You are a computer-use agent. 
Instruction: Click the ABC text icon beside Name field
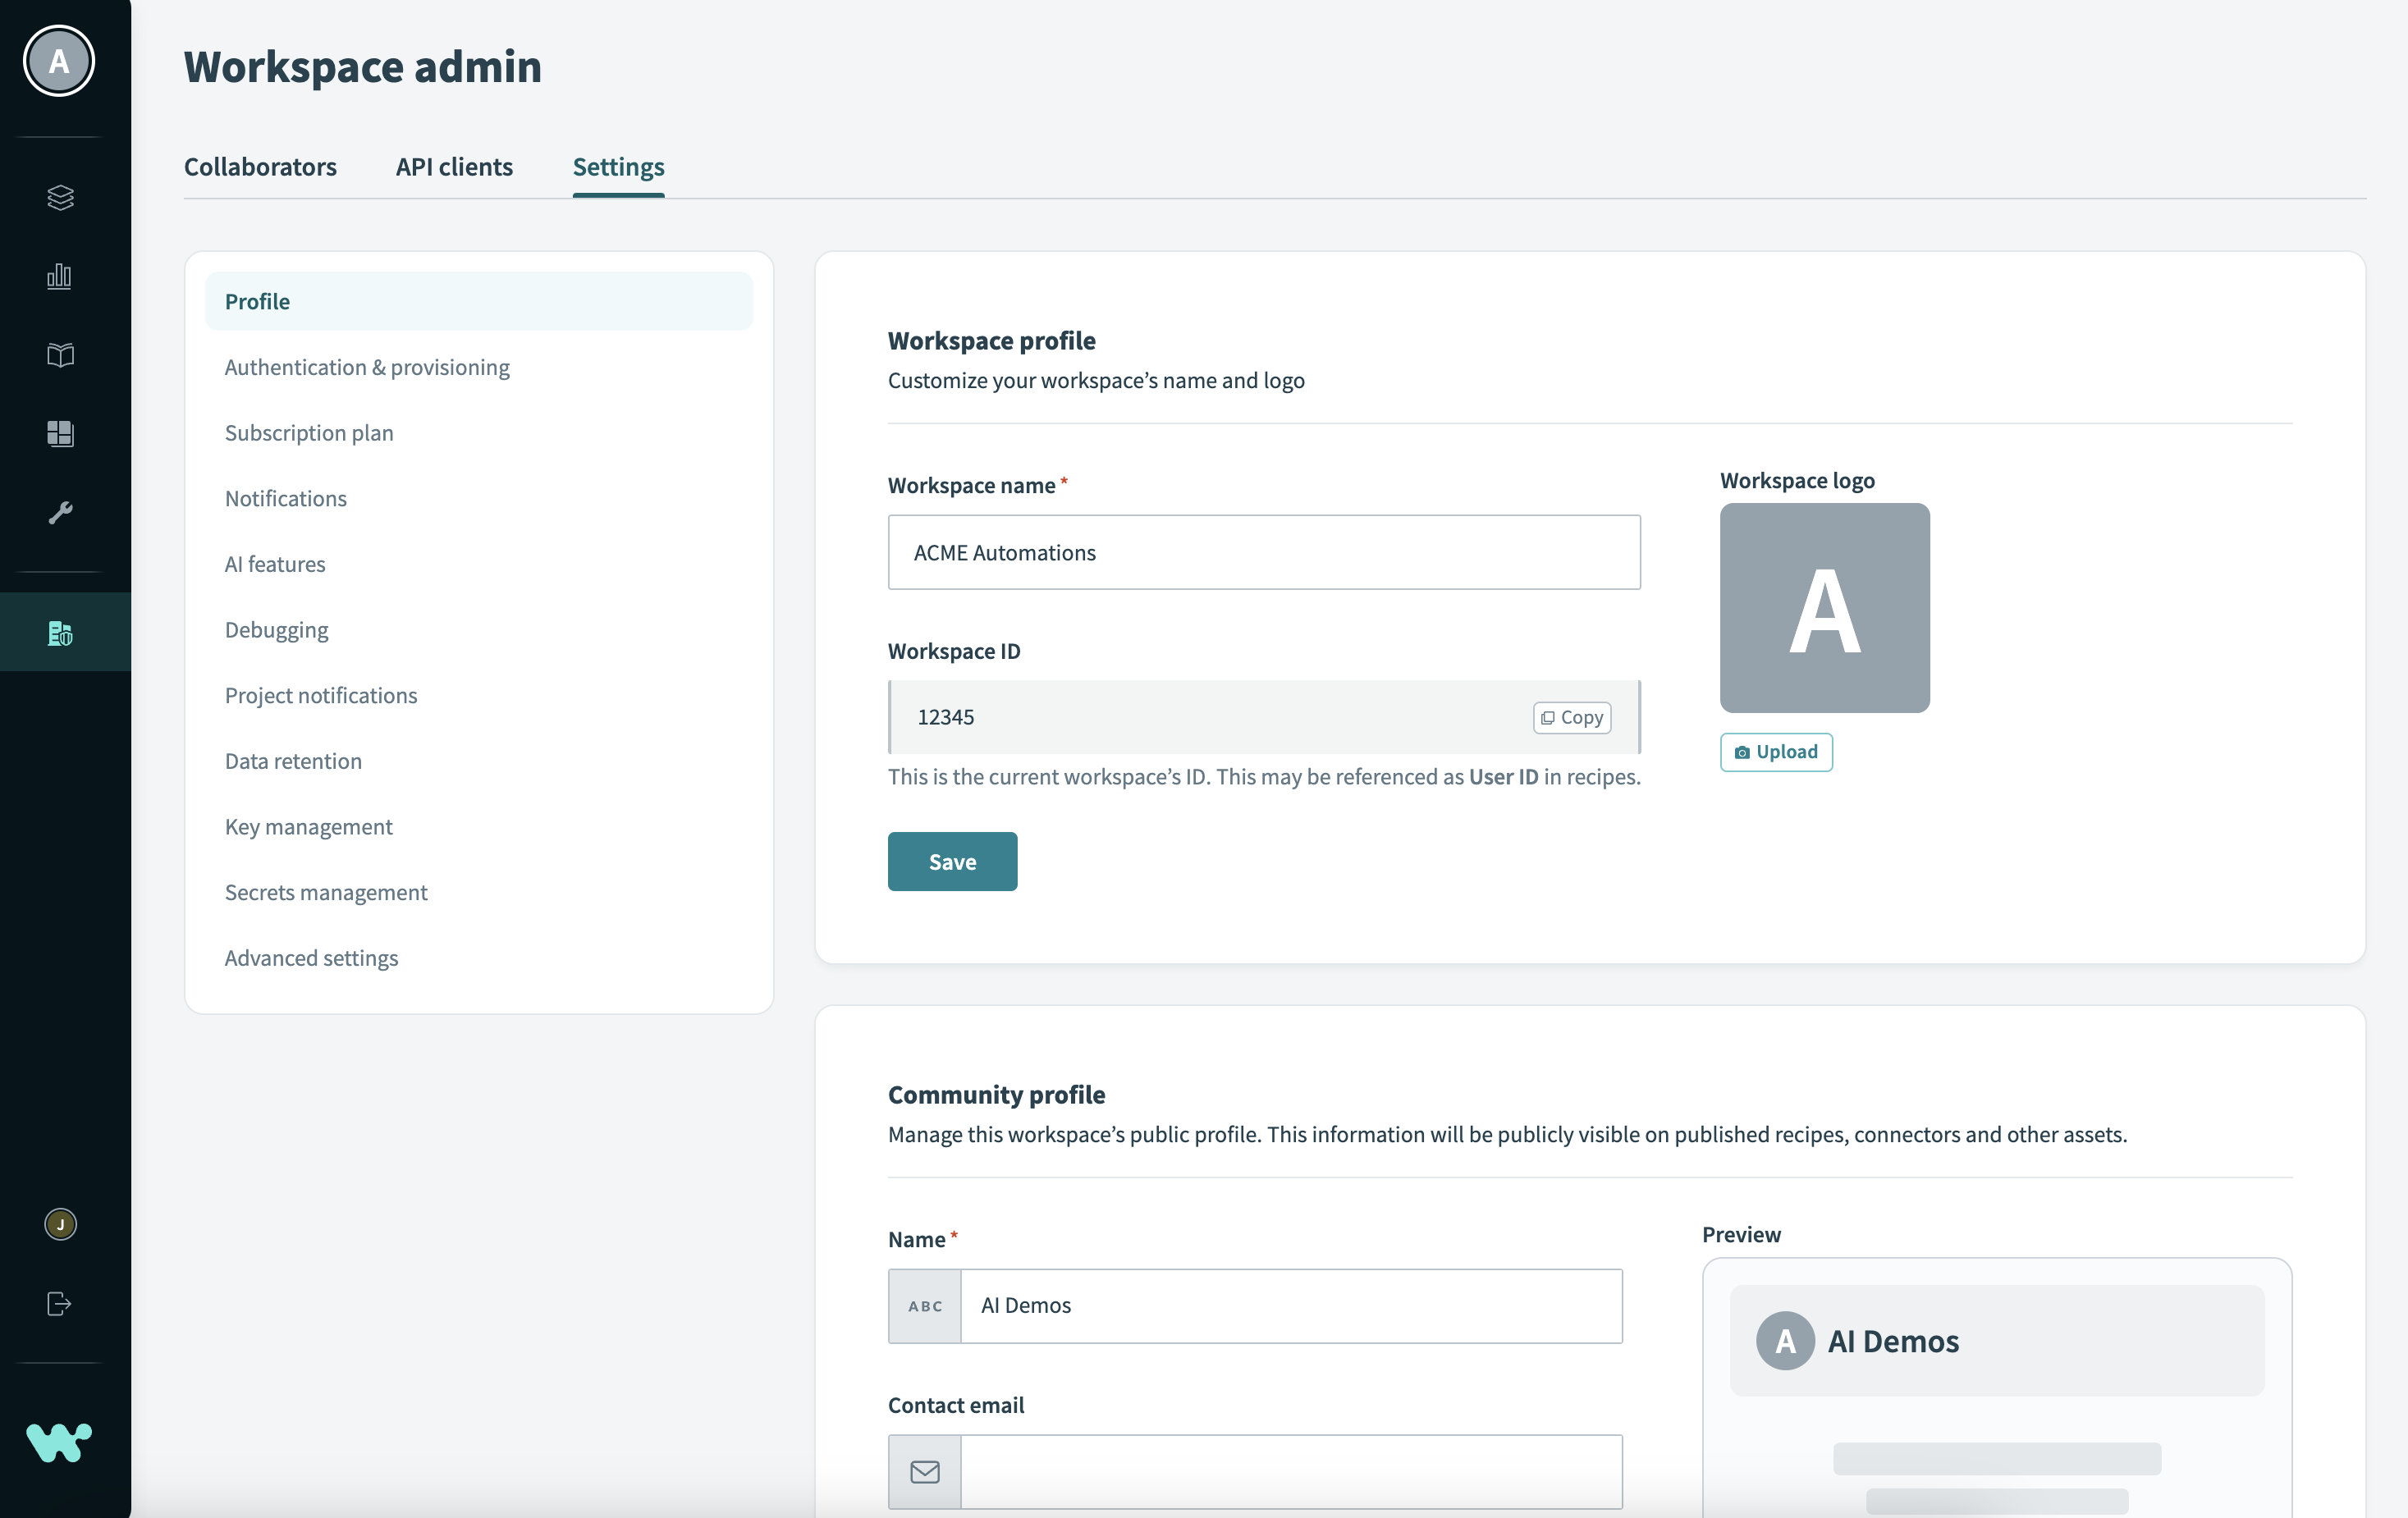pos(925,1306)
